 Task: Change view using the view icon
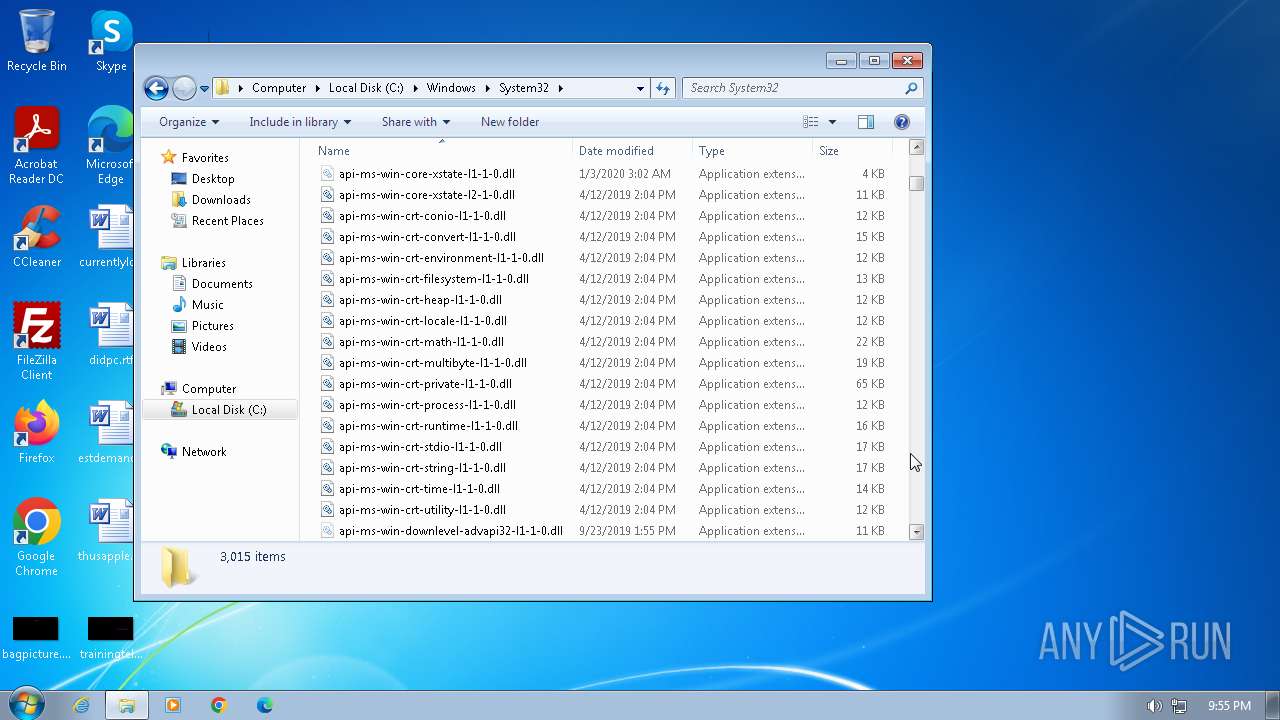811,122
